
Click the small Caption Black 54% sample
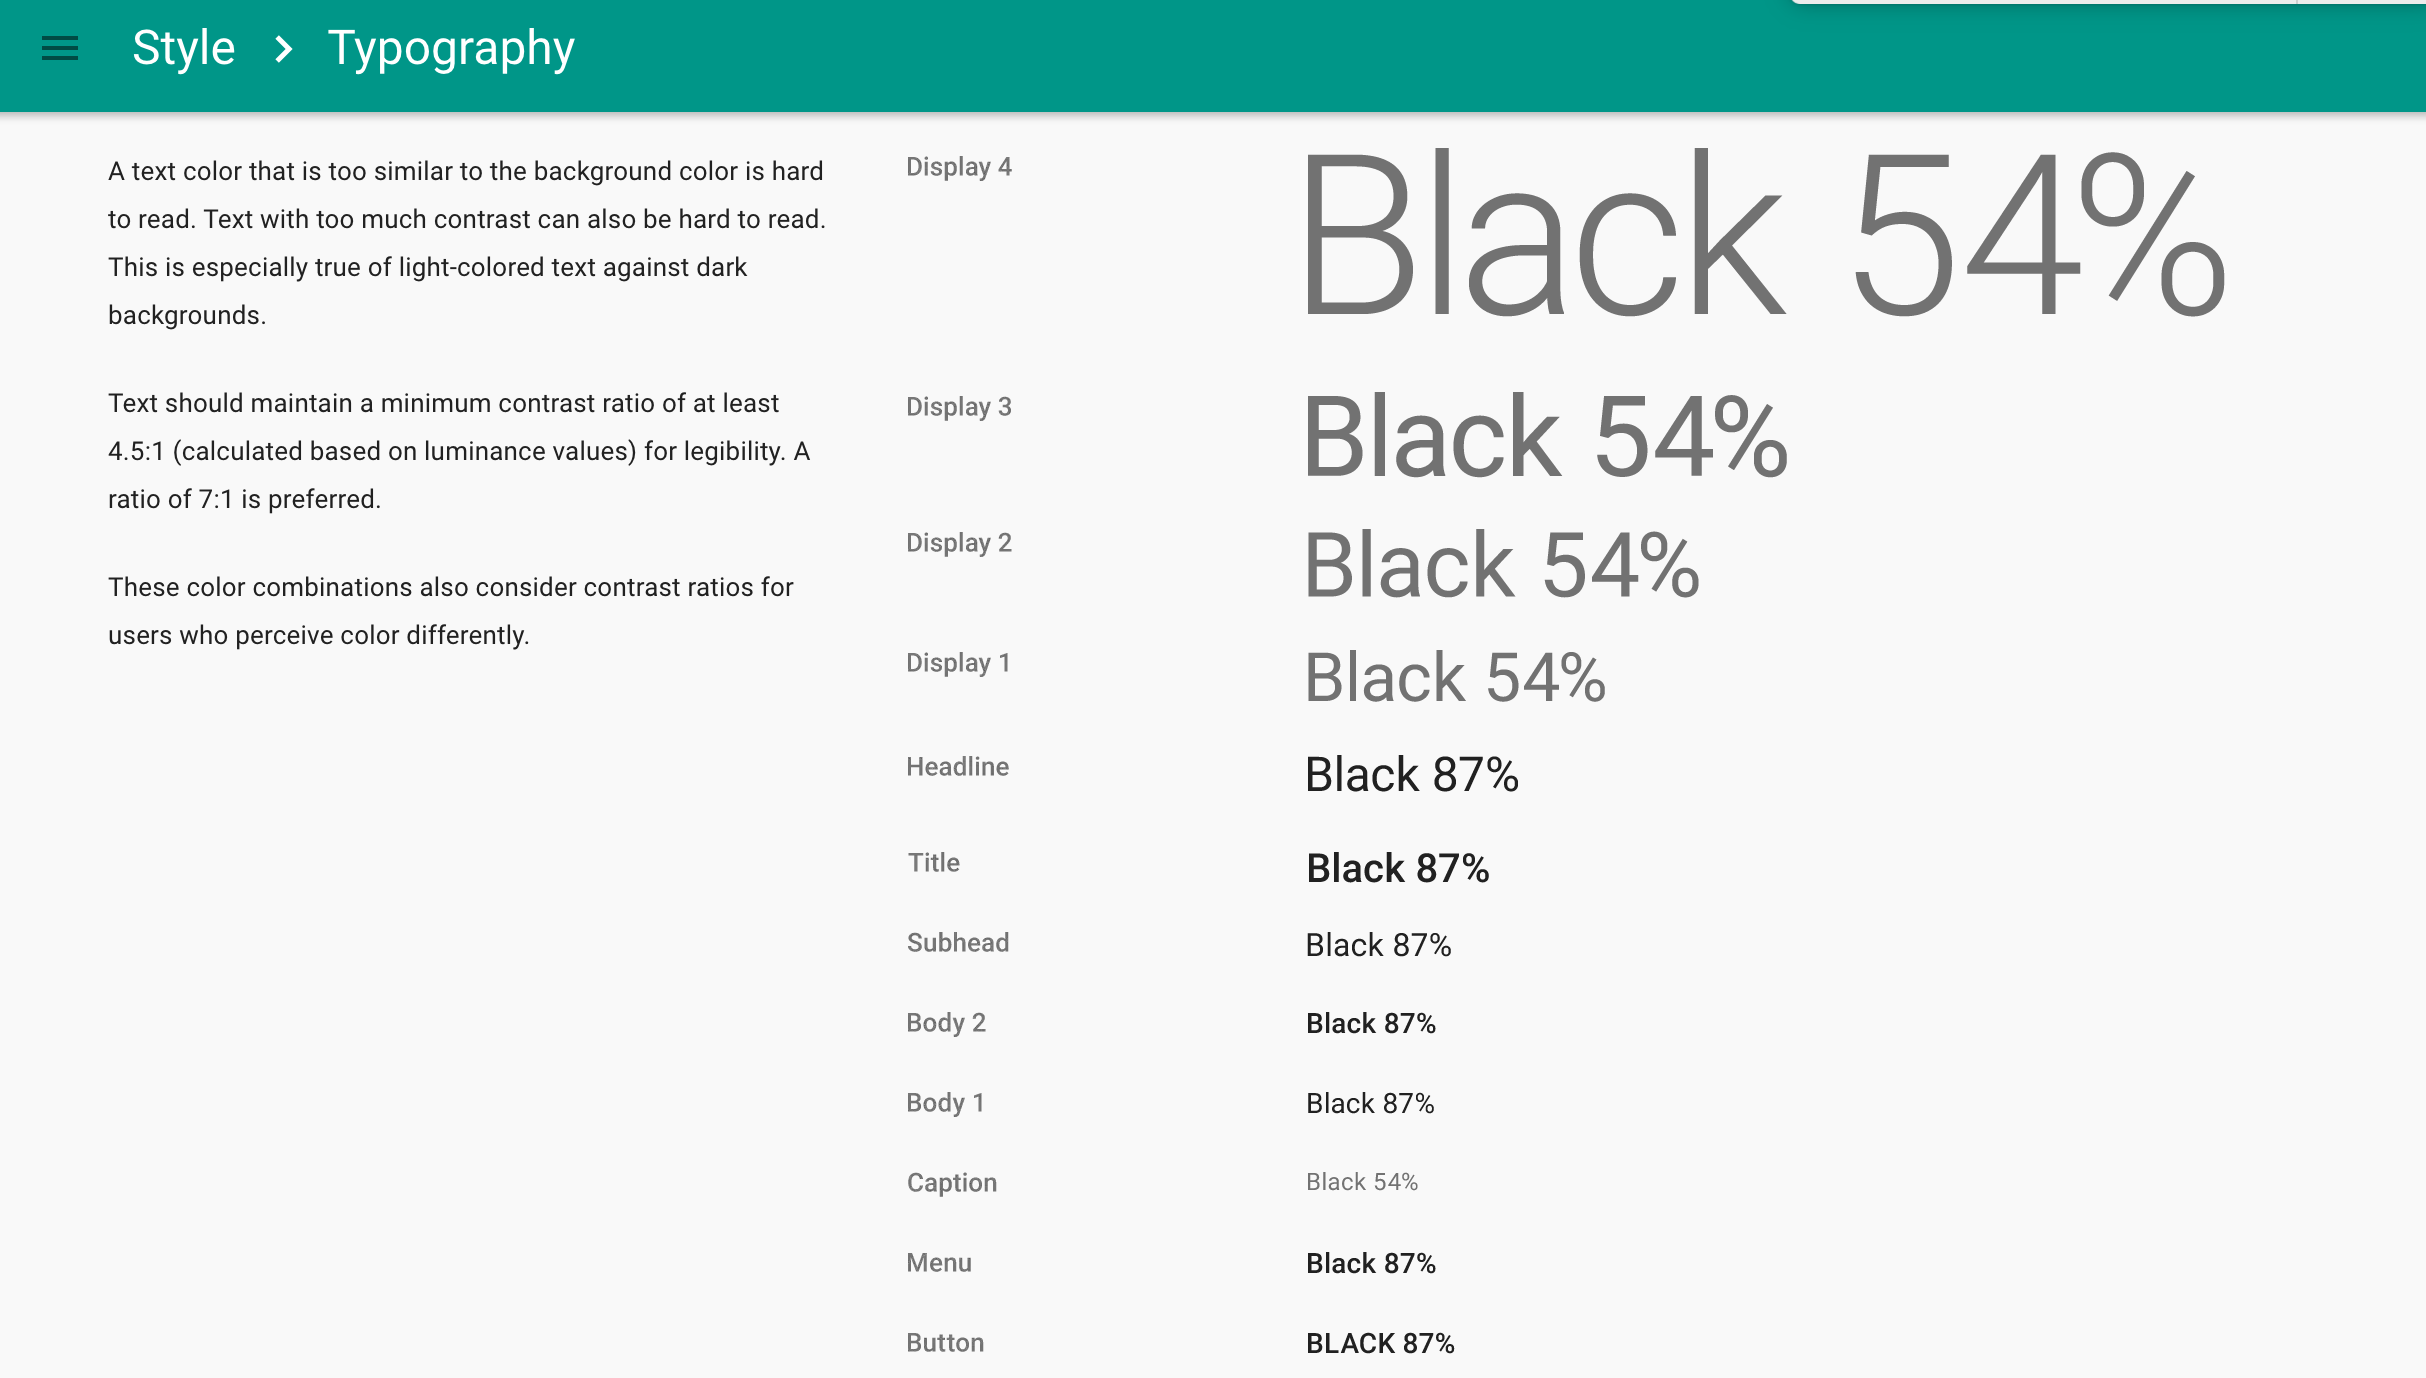click(1361, 1182)
